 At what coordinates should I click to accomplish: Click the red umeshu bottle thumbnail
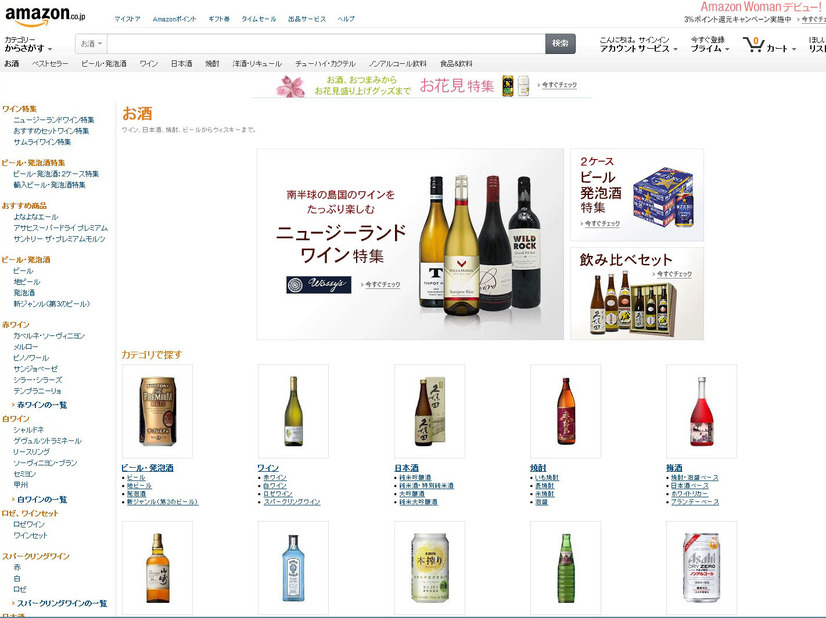pos(701,411)
